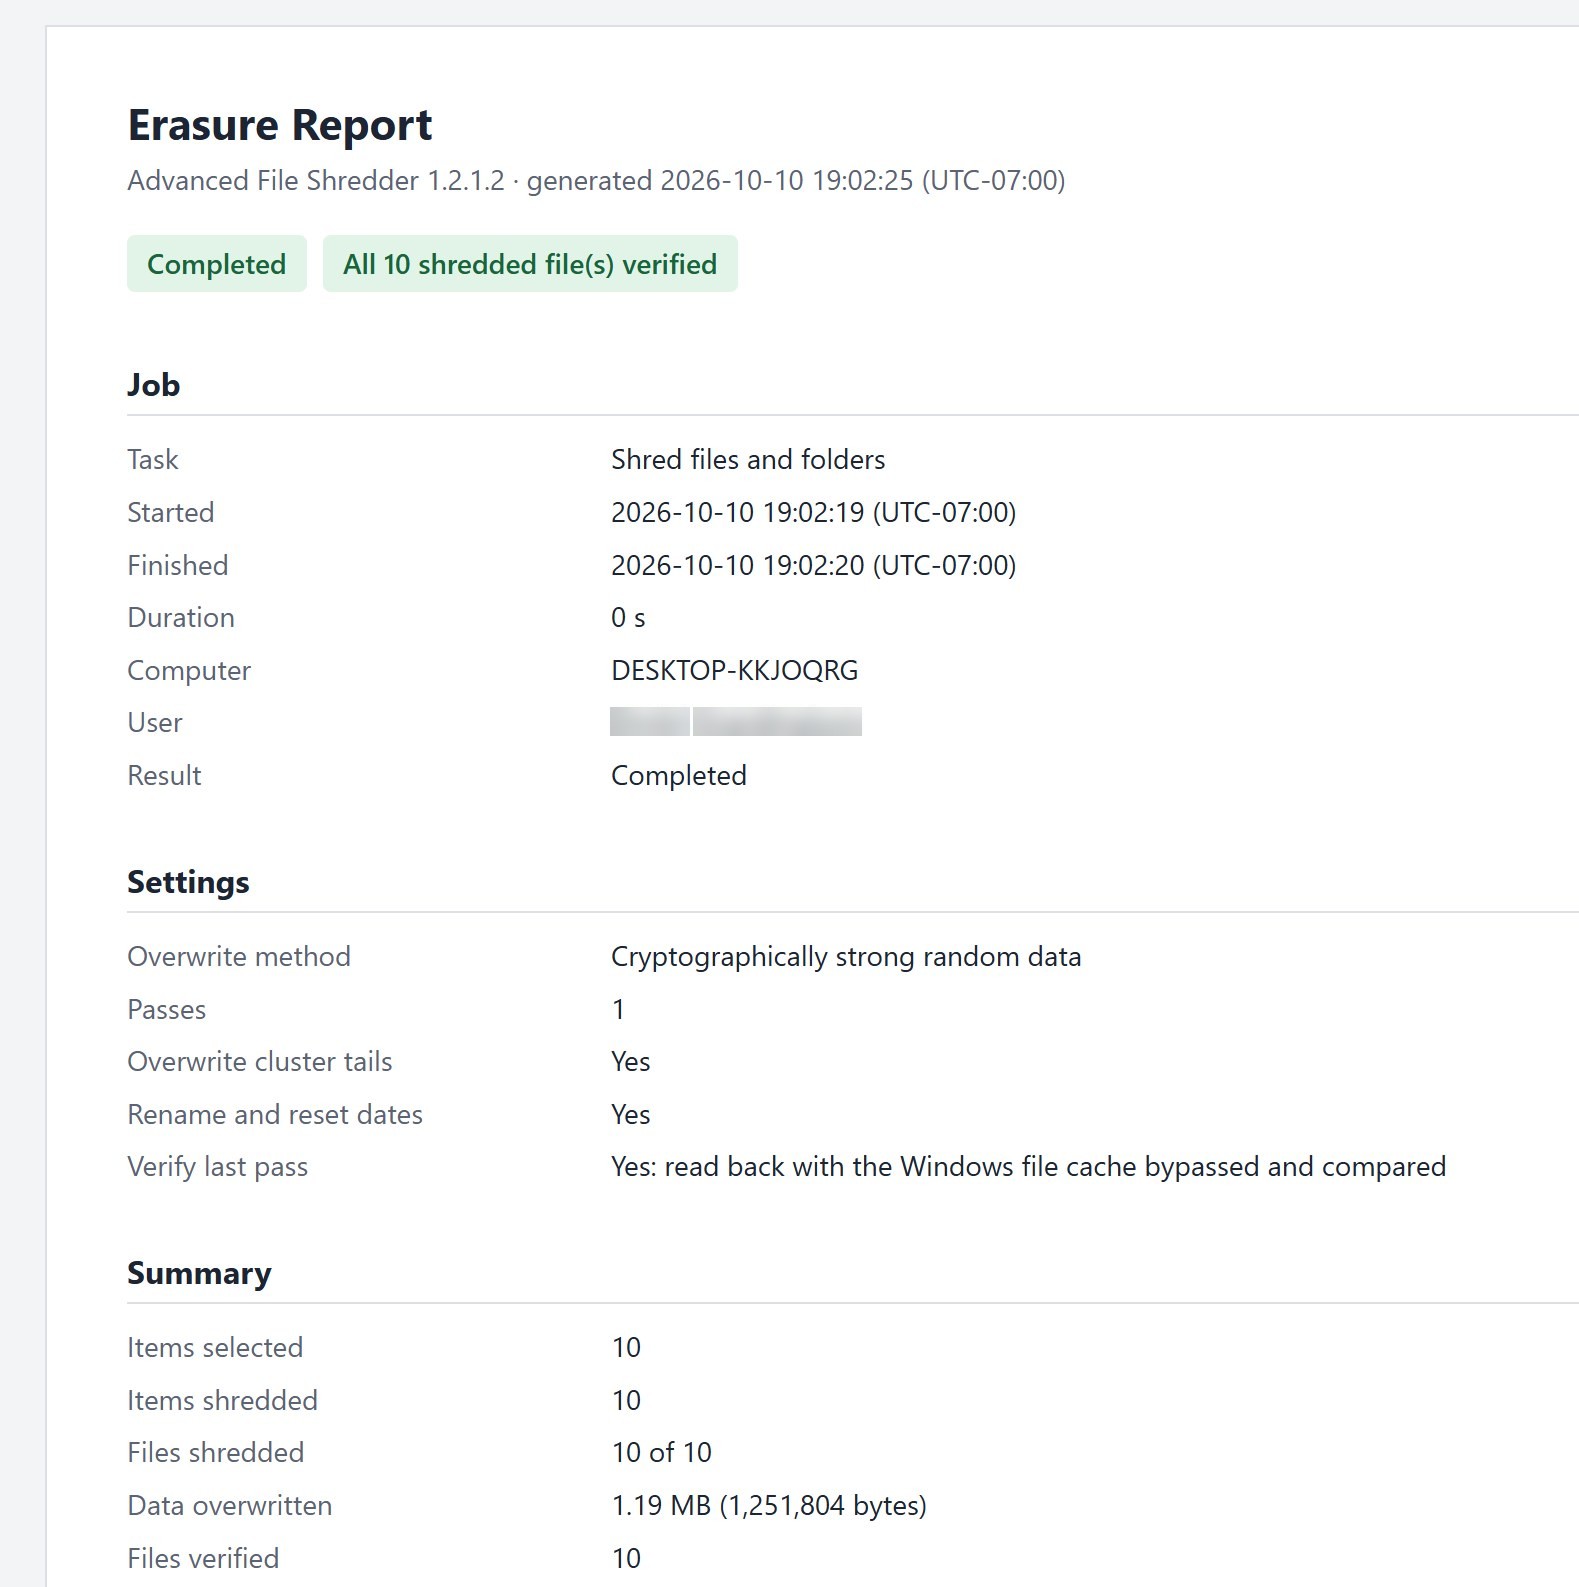Click the "Passes" row label
The image size is (1579, 1587).
click(167, 1010)
